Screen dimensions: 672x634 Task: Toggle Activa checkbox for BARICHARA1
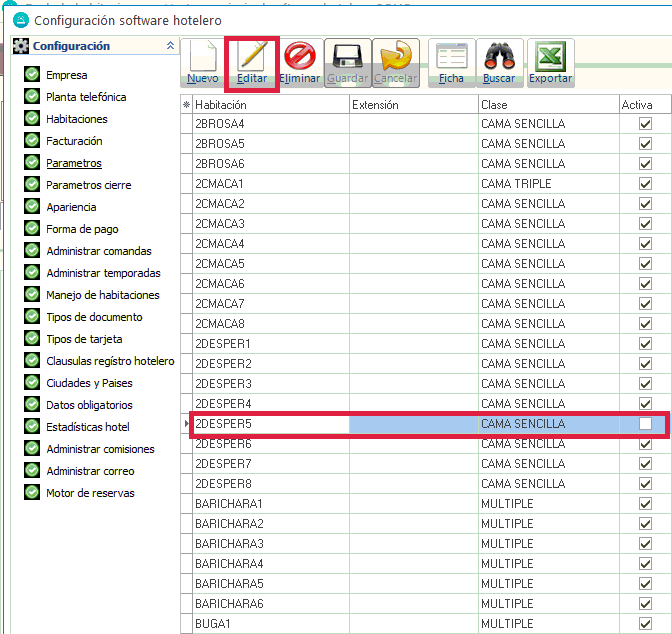pyautogui.click(x=645, y=504)
